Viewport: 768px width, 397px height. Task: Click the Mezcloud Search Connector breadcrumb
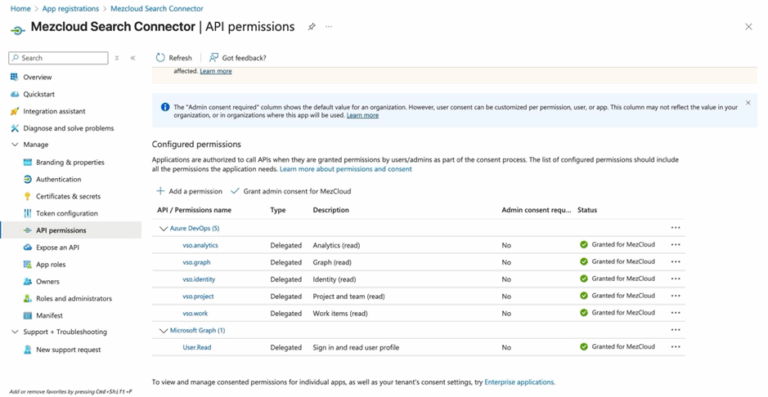[x=157, y=9]
